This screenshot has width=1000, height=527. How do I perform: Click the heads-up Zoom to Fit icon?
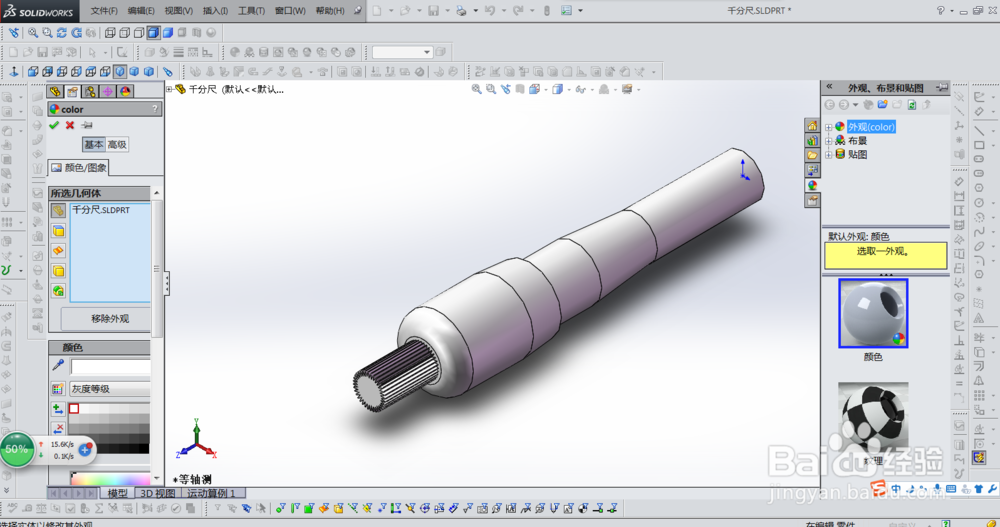pos(476,89)
